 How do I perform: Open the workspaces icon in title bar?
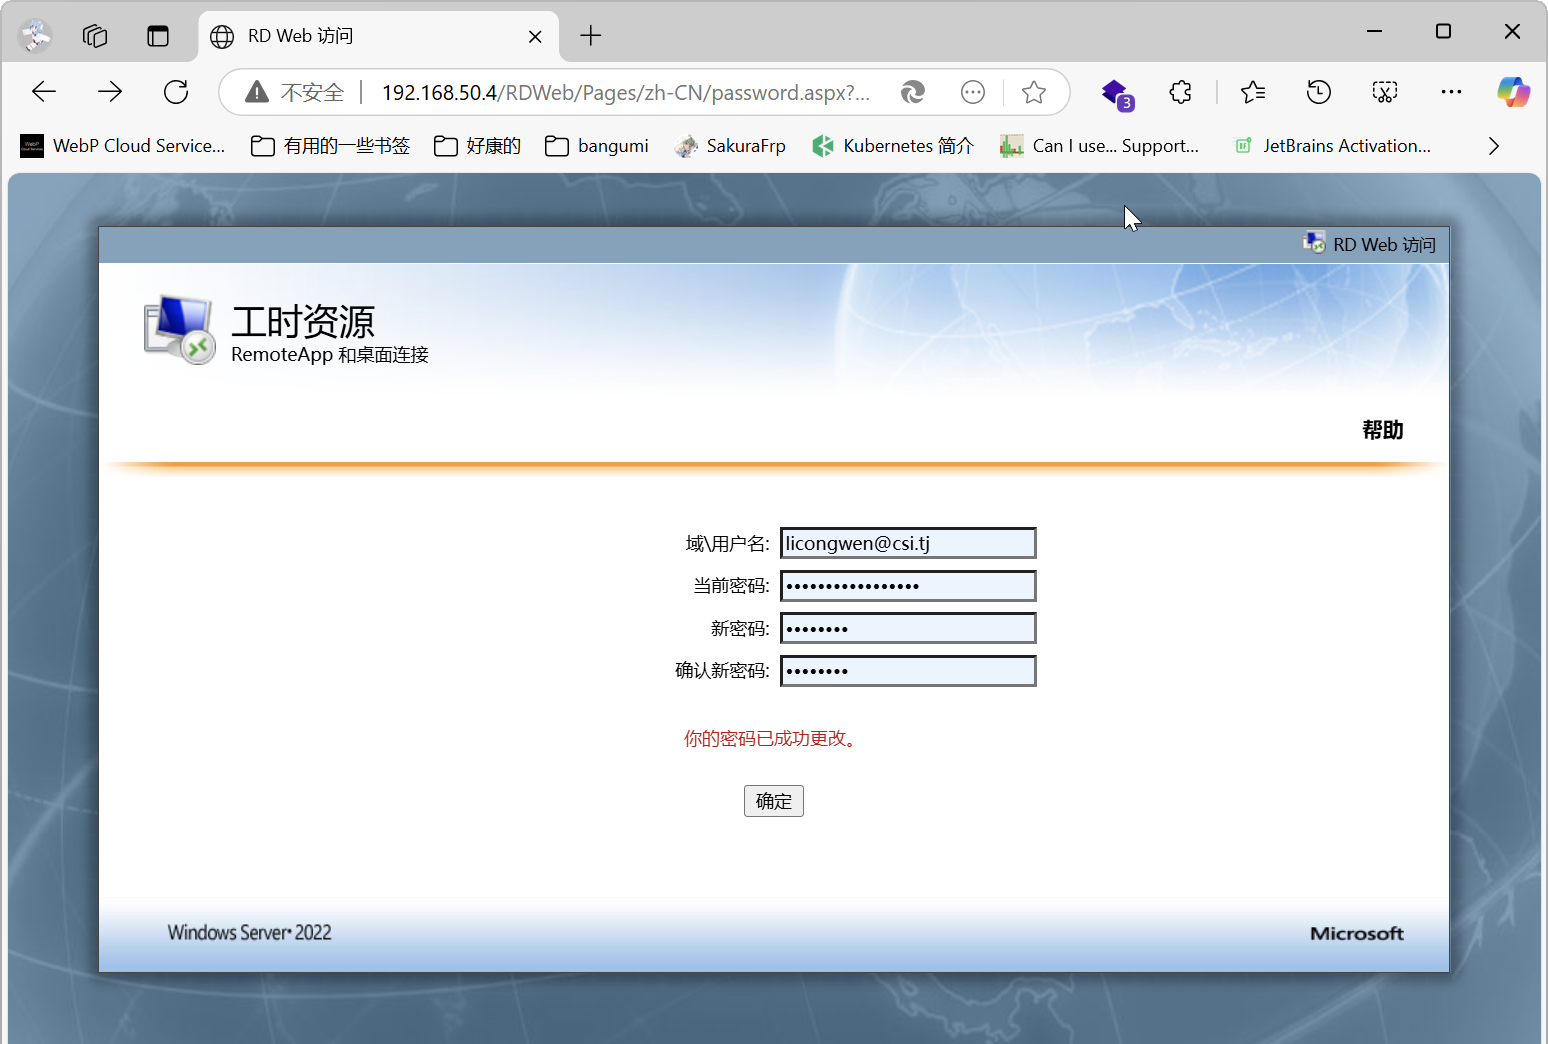pos(95,36)
